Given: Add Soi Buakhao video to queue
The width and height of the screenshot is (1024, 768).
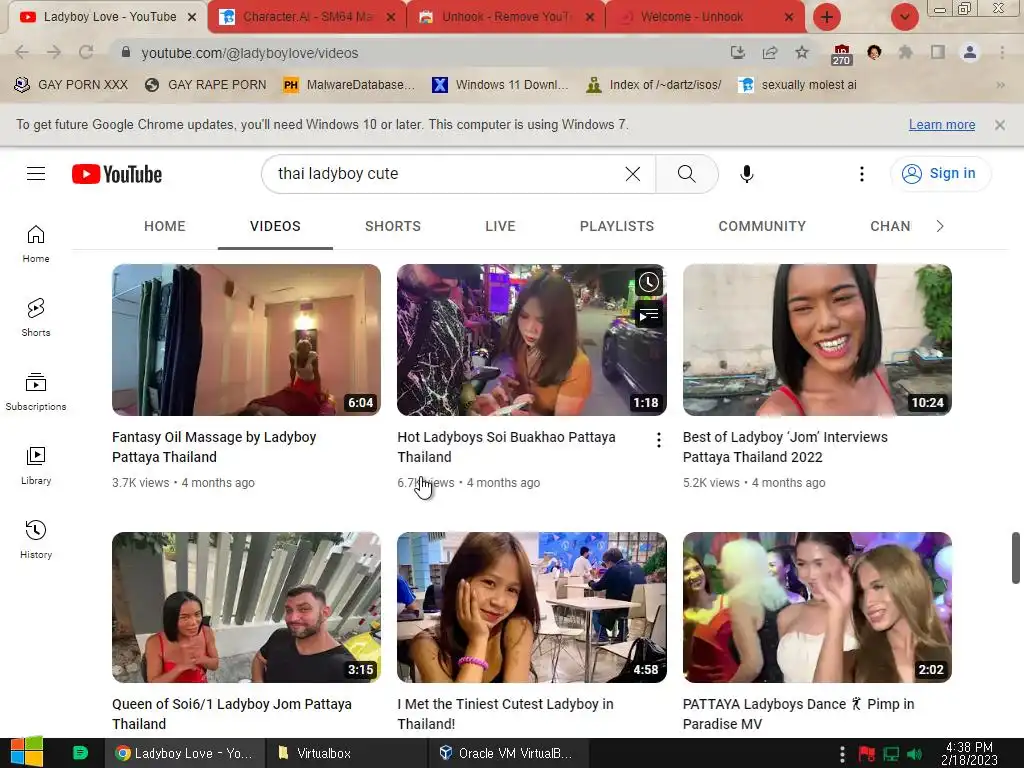Looking at the screenshot, I should (x=648, y=315).
